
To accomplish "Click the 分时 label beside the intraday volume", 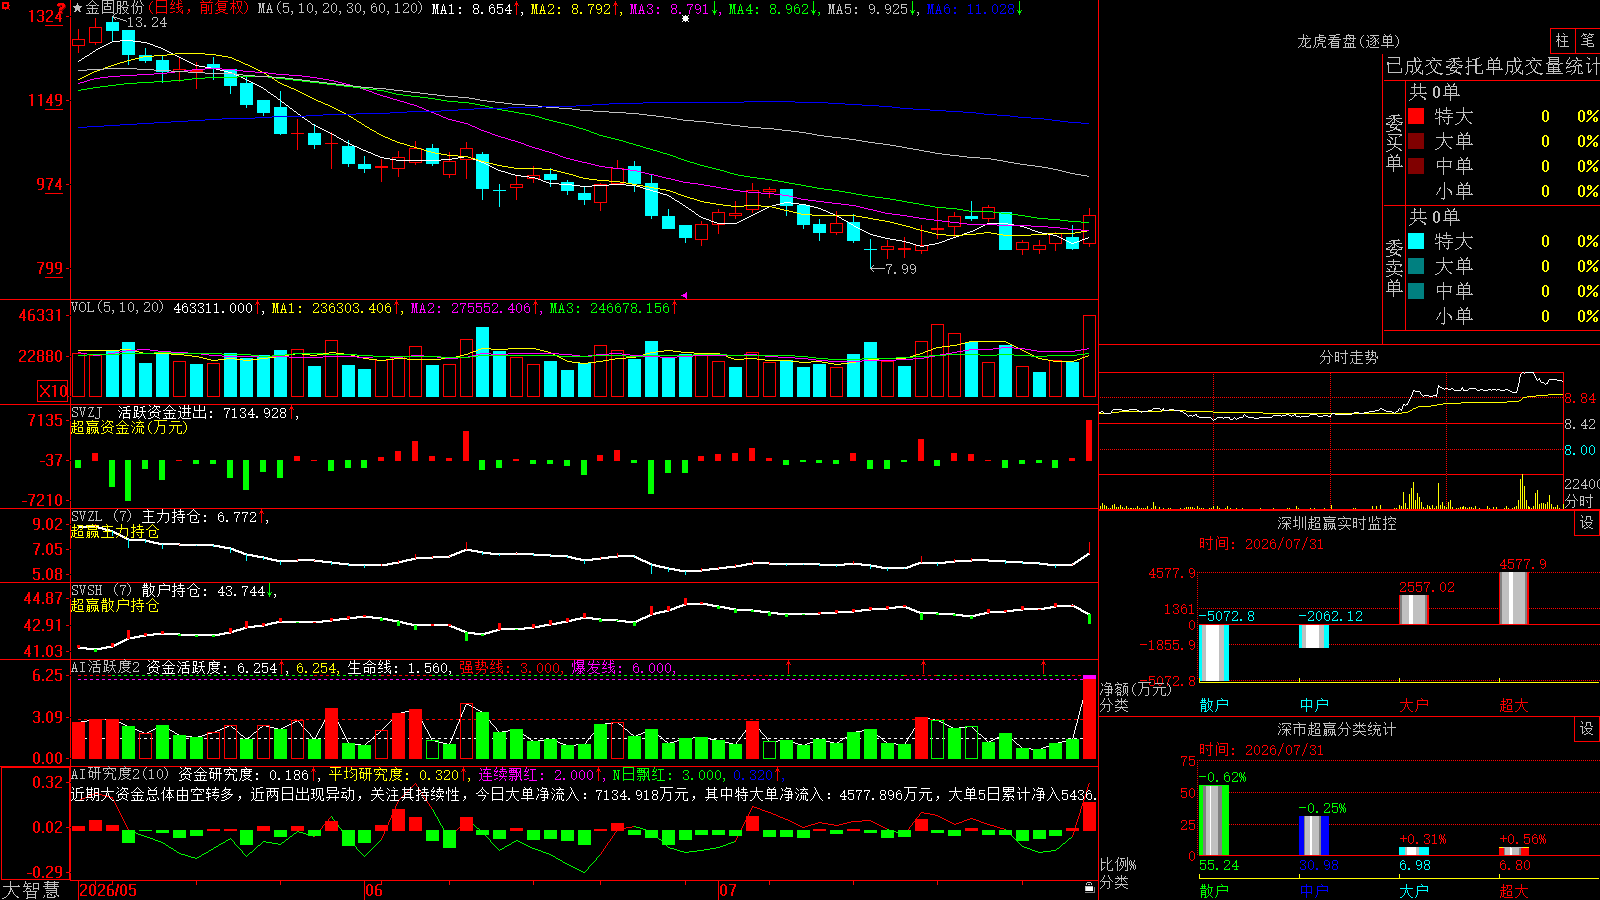I will 1579,500.
